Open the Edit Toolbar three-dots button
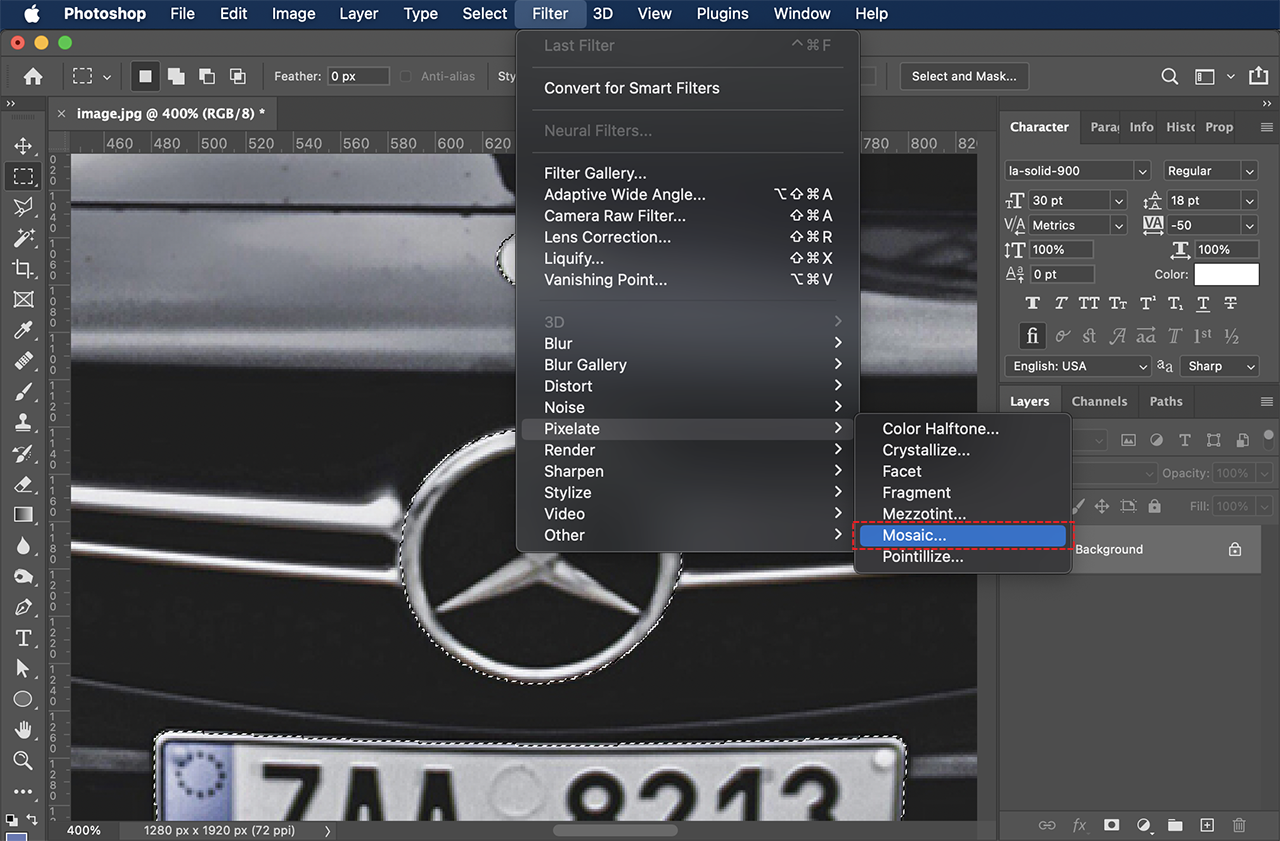 pos(22,791)
